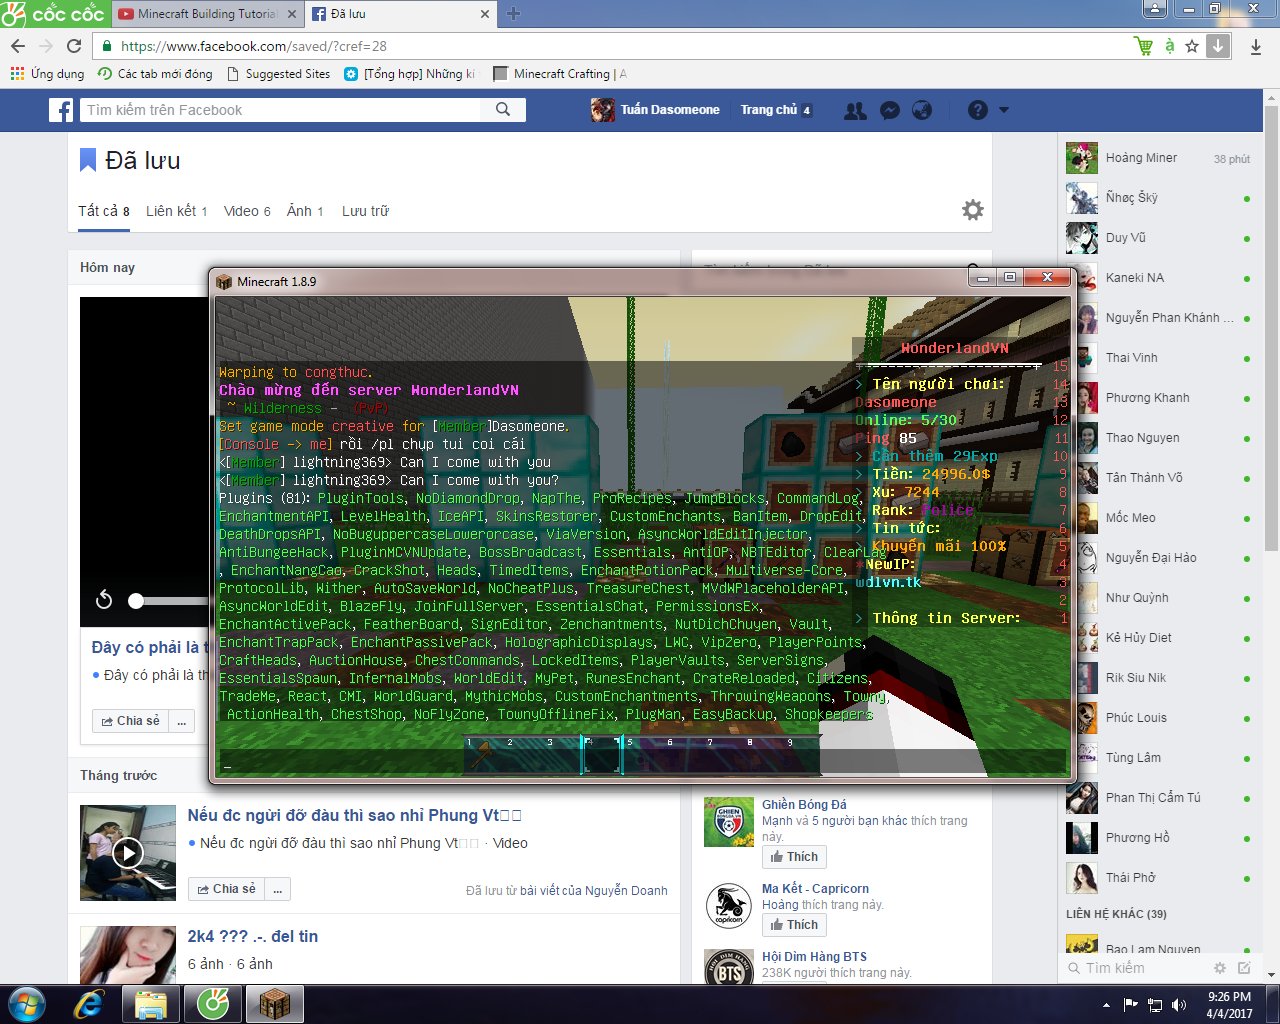Screen dimensions: 1280x1024
Task: Open chat with Kaneki NA
Action: point(1158,278)
